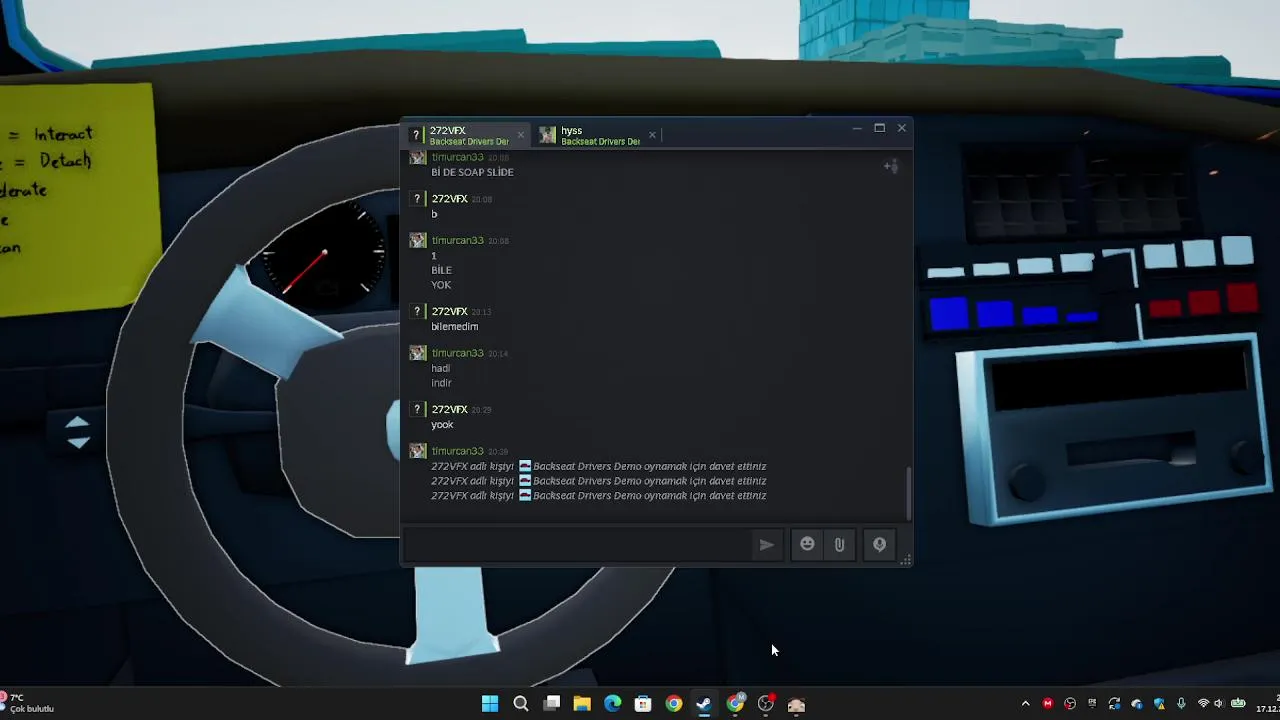
Task: Send the chat message with arrow button
Action: click(x=766, y=545)
